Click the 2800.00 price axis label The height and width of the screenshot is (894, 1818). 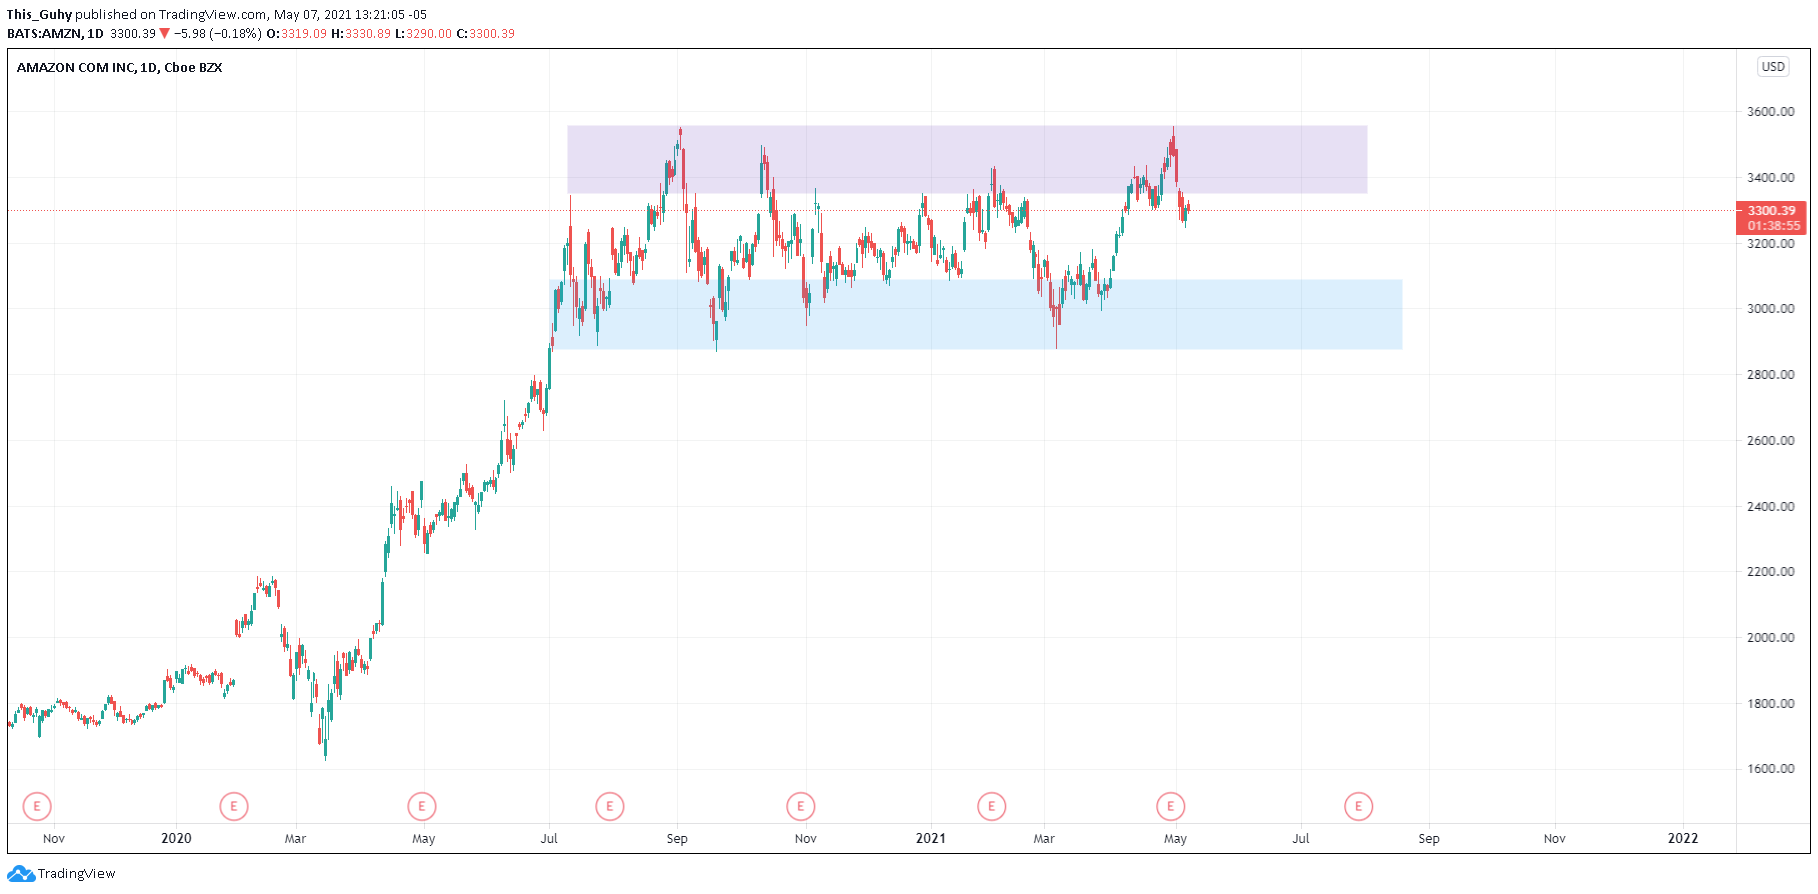pos(1771,375)
